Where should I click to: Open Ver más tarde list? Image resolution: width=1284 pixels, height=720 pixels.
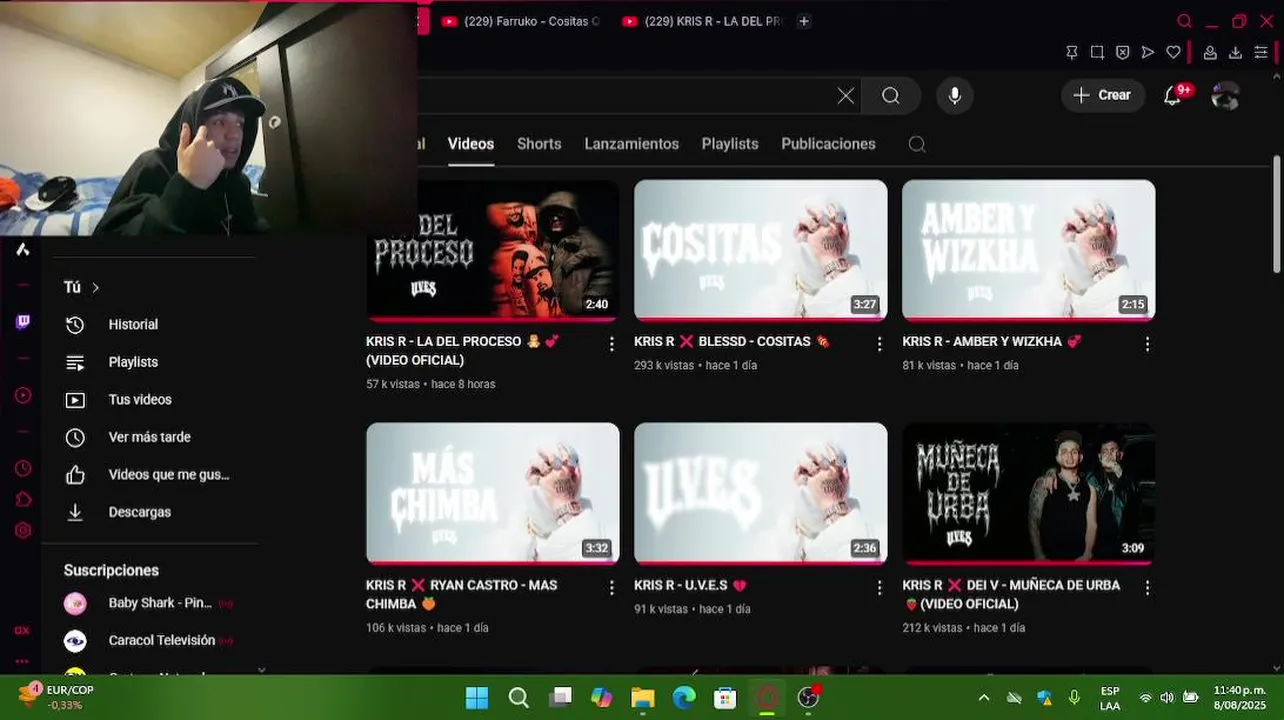150,437
